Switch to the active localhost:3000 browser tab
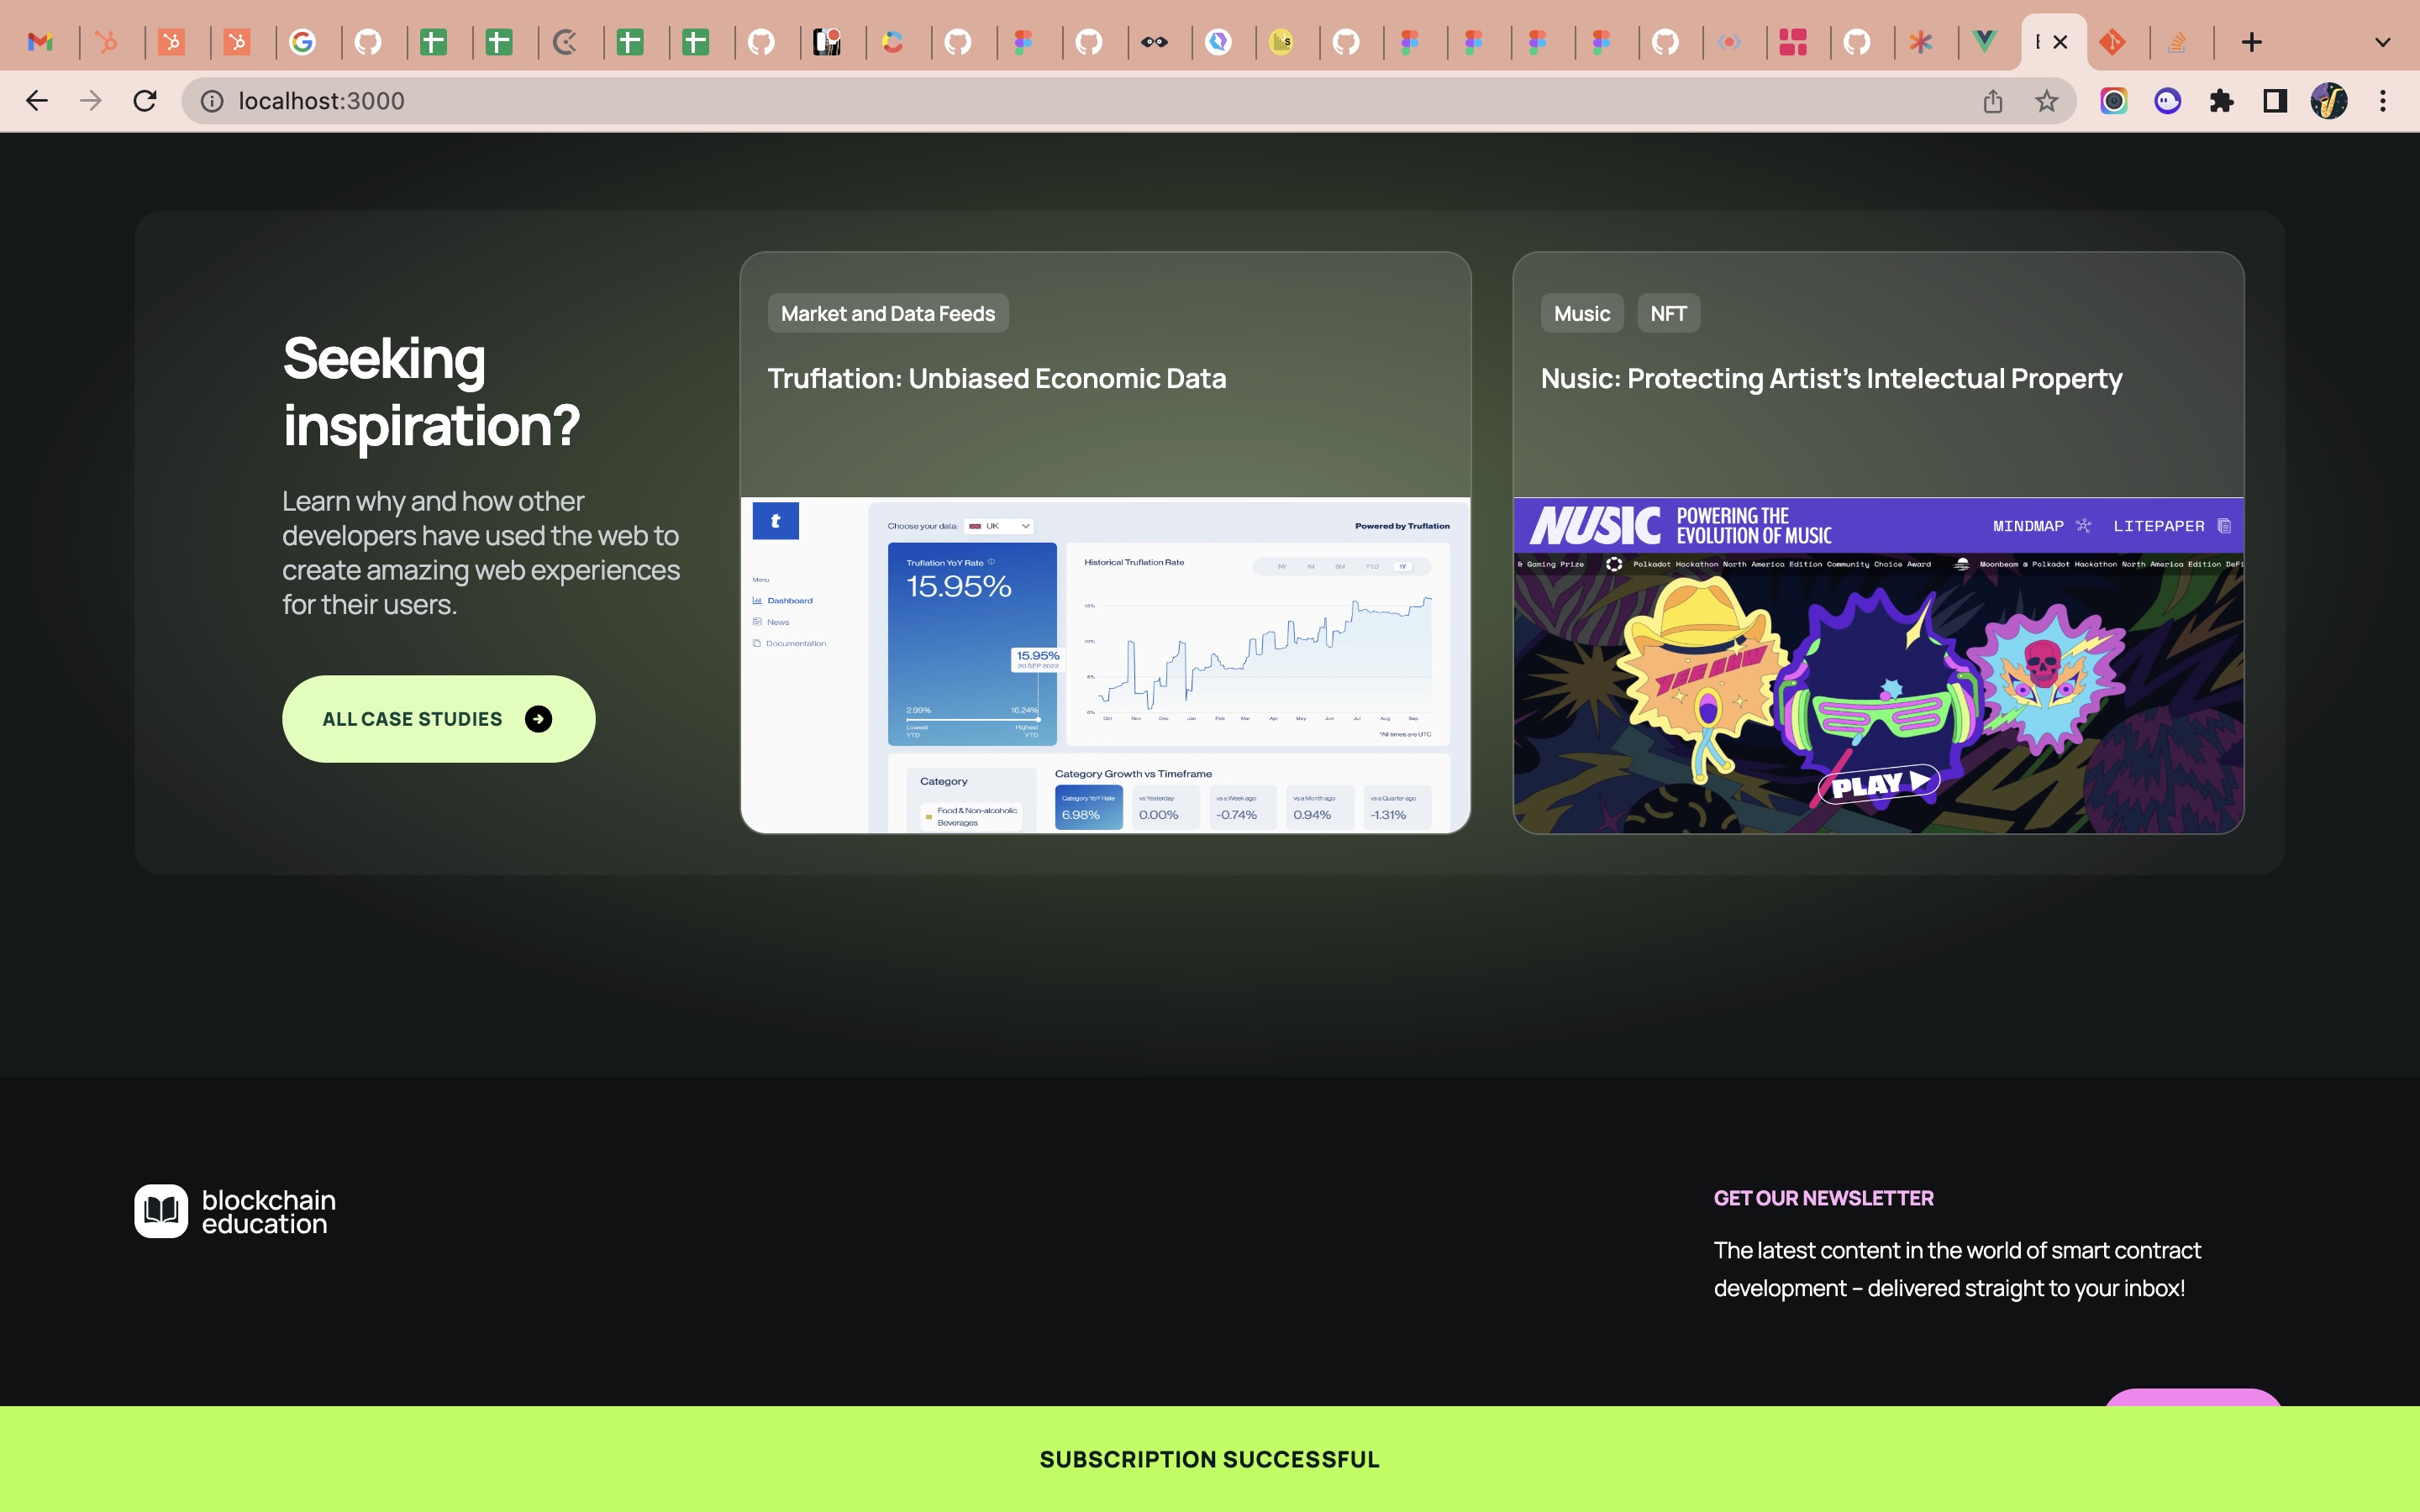This screenshot has width=2420, height=1512. [x=2040, y=41]
